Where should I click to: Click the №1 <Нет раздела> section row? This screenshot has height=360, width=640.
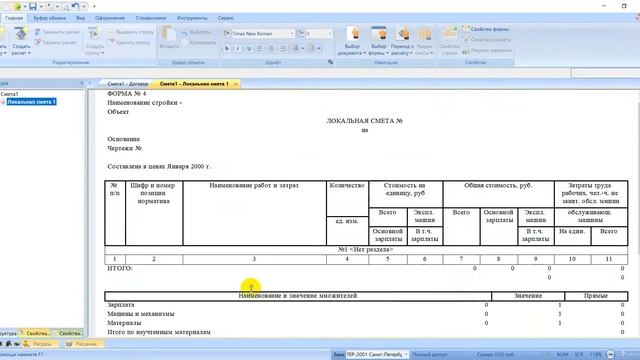pyautogui.click(x=366, y=249)
